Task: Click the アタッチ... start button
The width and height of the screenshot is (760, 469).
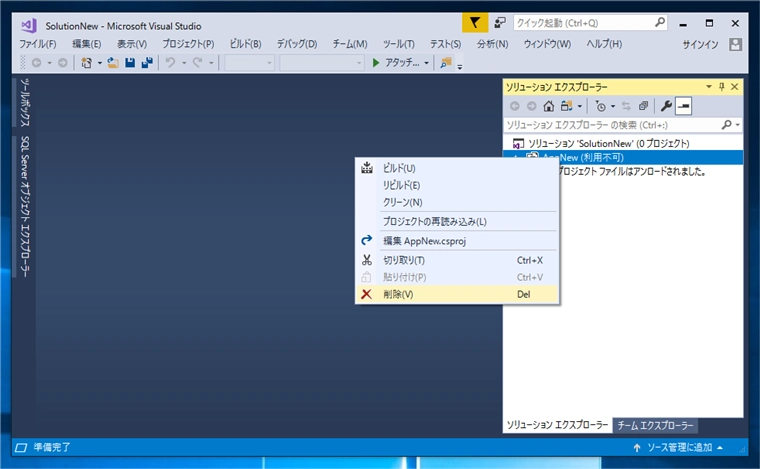Action: (396, 63)
